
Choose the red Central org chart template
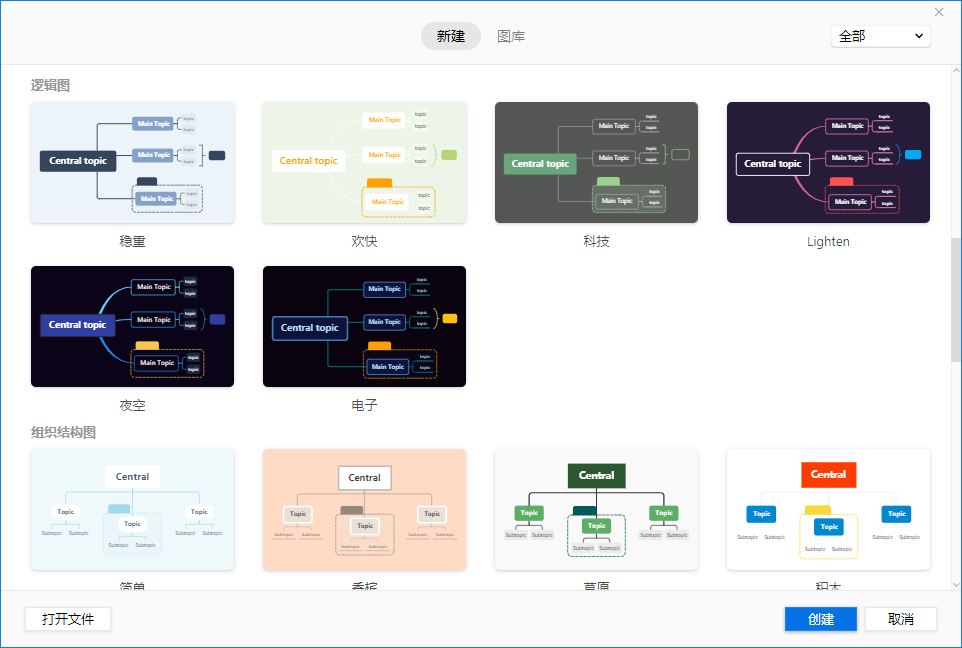pyautogui.click(x=828, y=509)
